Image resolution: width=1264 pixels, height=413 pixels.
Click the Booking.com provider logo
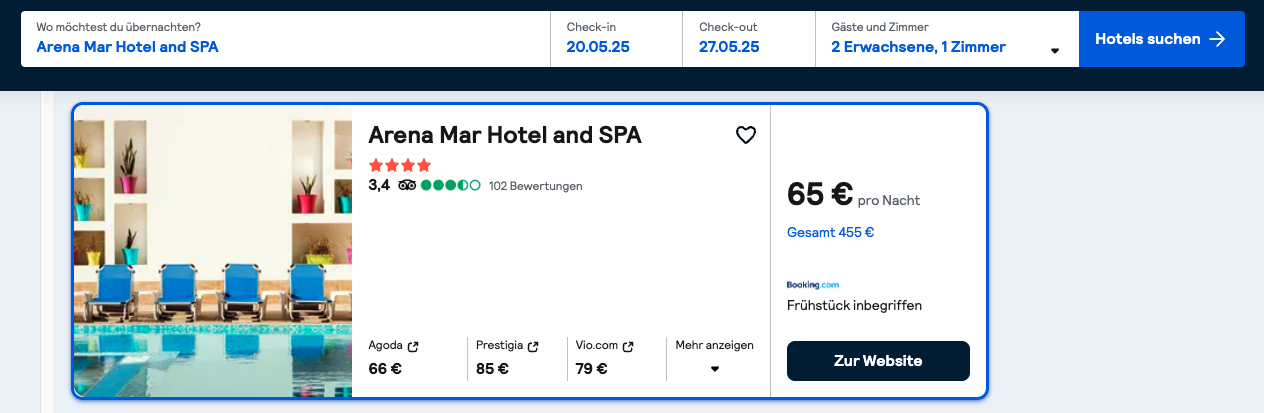[x=813, y=285]
